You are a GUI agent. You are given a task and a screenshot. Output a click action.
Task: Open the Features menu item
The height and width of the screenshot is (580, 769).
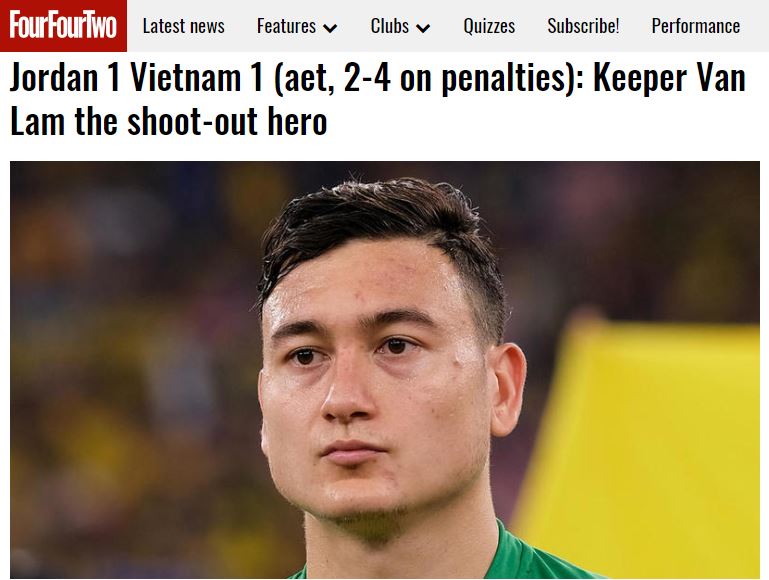[286, 26]
